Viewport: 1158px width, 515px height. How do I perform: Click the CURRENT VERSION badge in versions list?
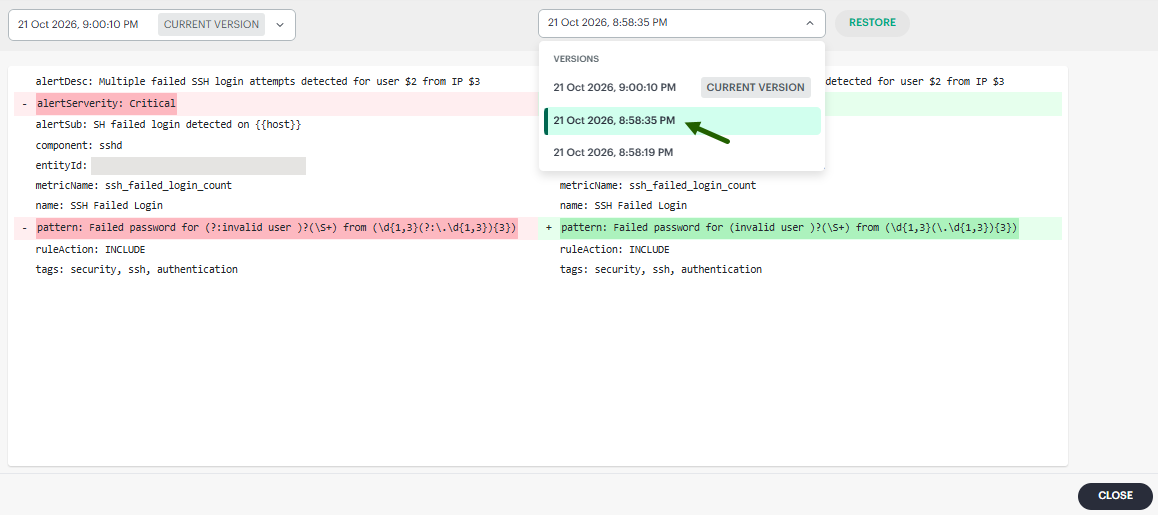click(756, 87)
